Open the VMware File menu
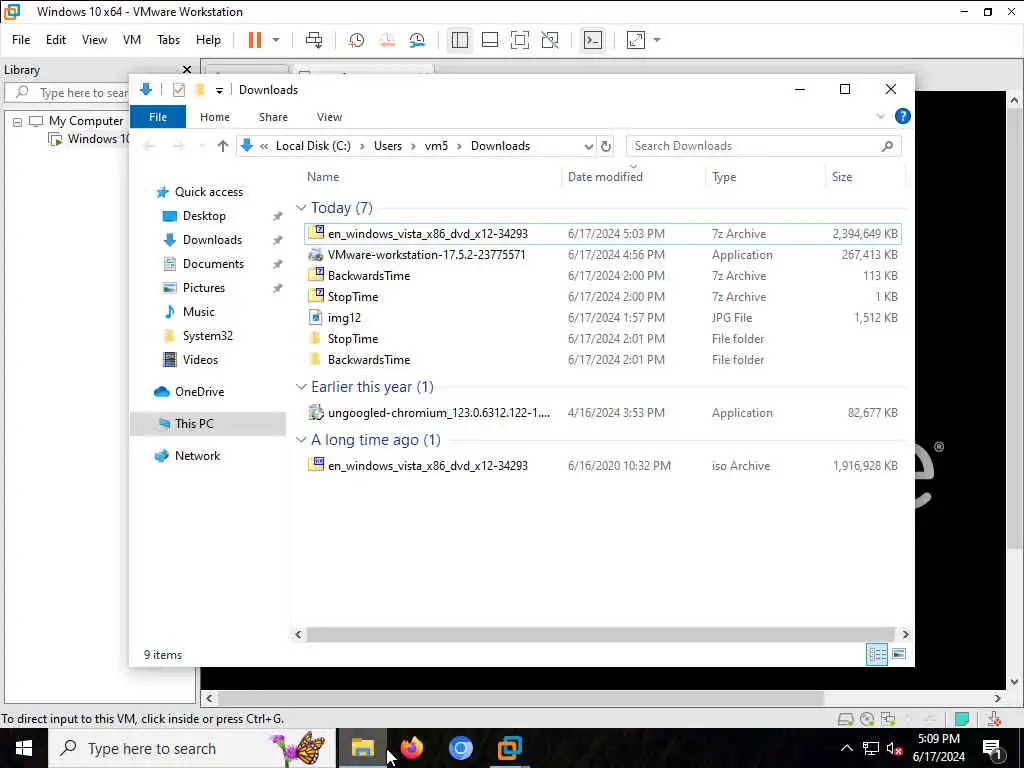This screenshot has height=768, width=1024. point(21,40)
